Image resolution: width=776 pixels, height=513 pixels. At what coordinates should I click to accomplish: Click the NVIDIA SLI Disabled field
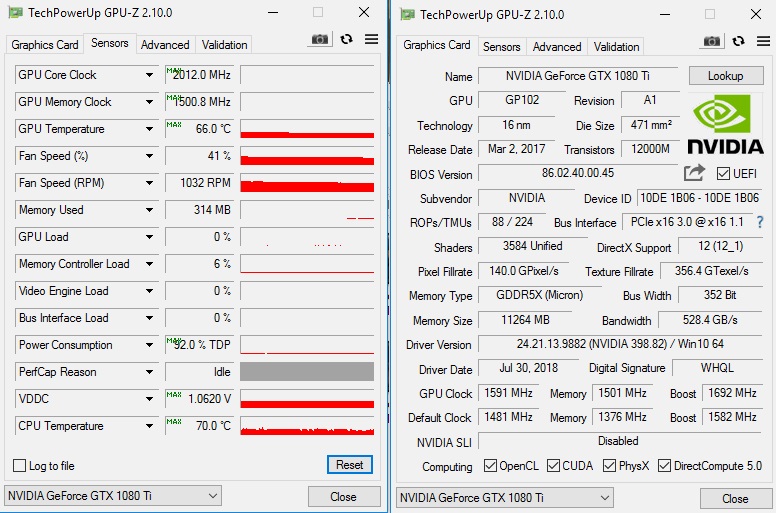click(620, 441)
